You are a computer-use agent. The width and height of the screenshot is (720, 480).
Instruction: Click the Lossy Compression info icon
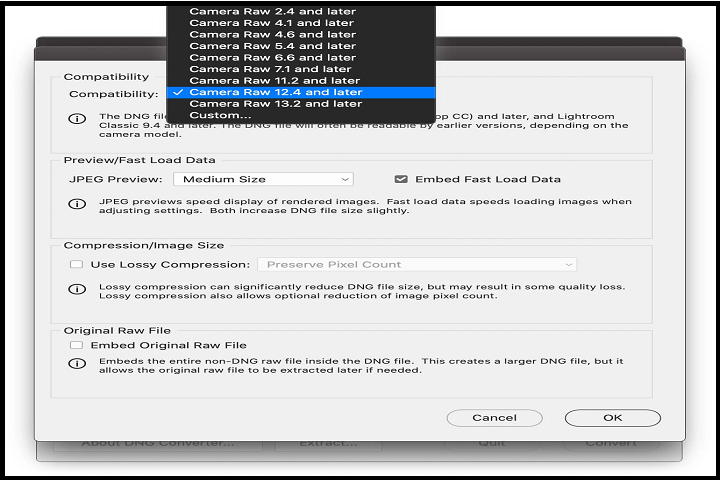pos(76,290)
